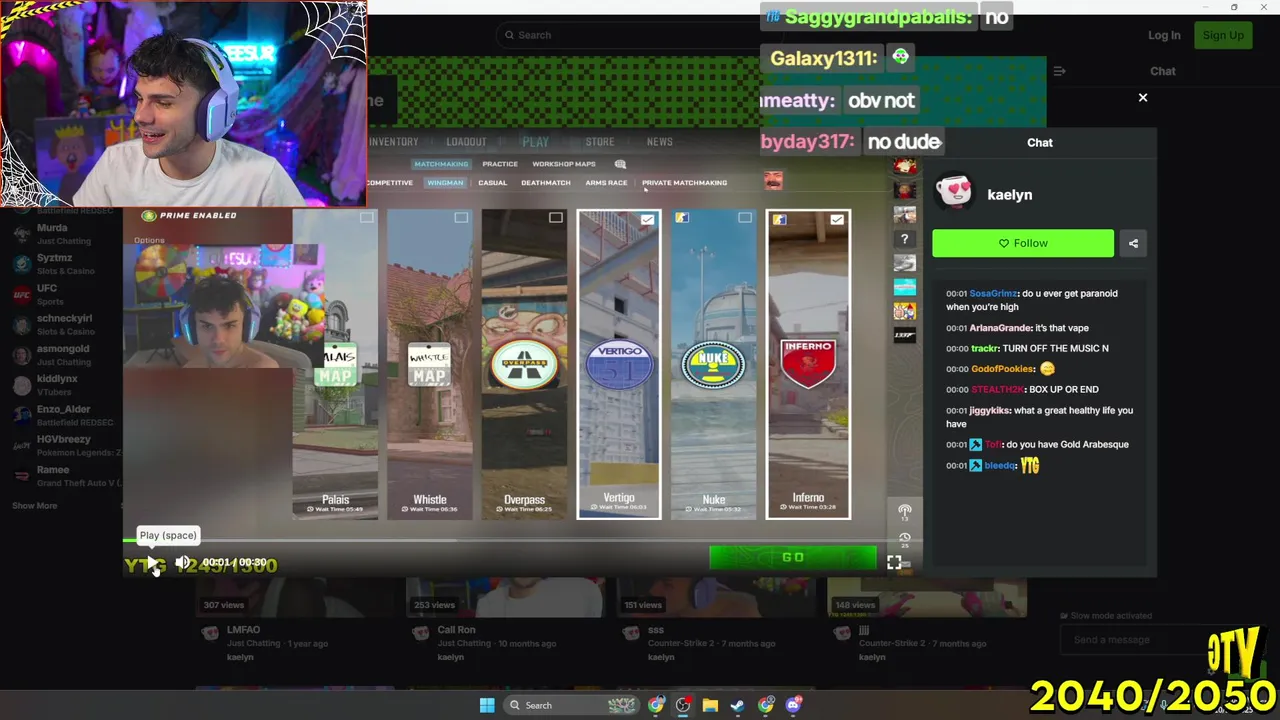Open the share icon beside Follow
Screen dimensions: 1280x720
1133,243
